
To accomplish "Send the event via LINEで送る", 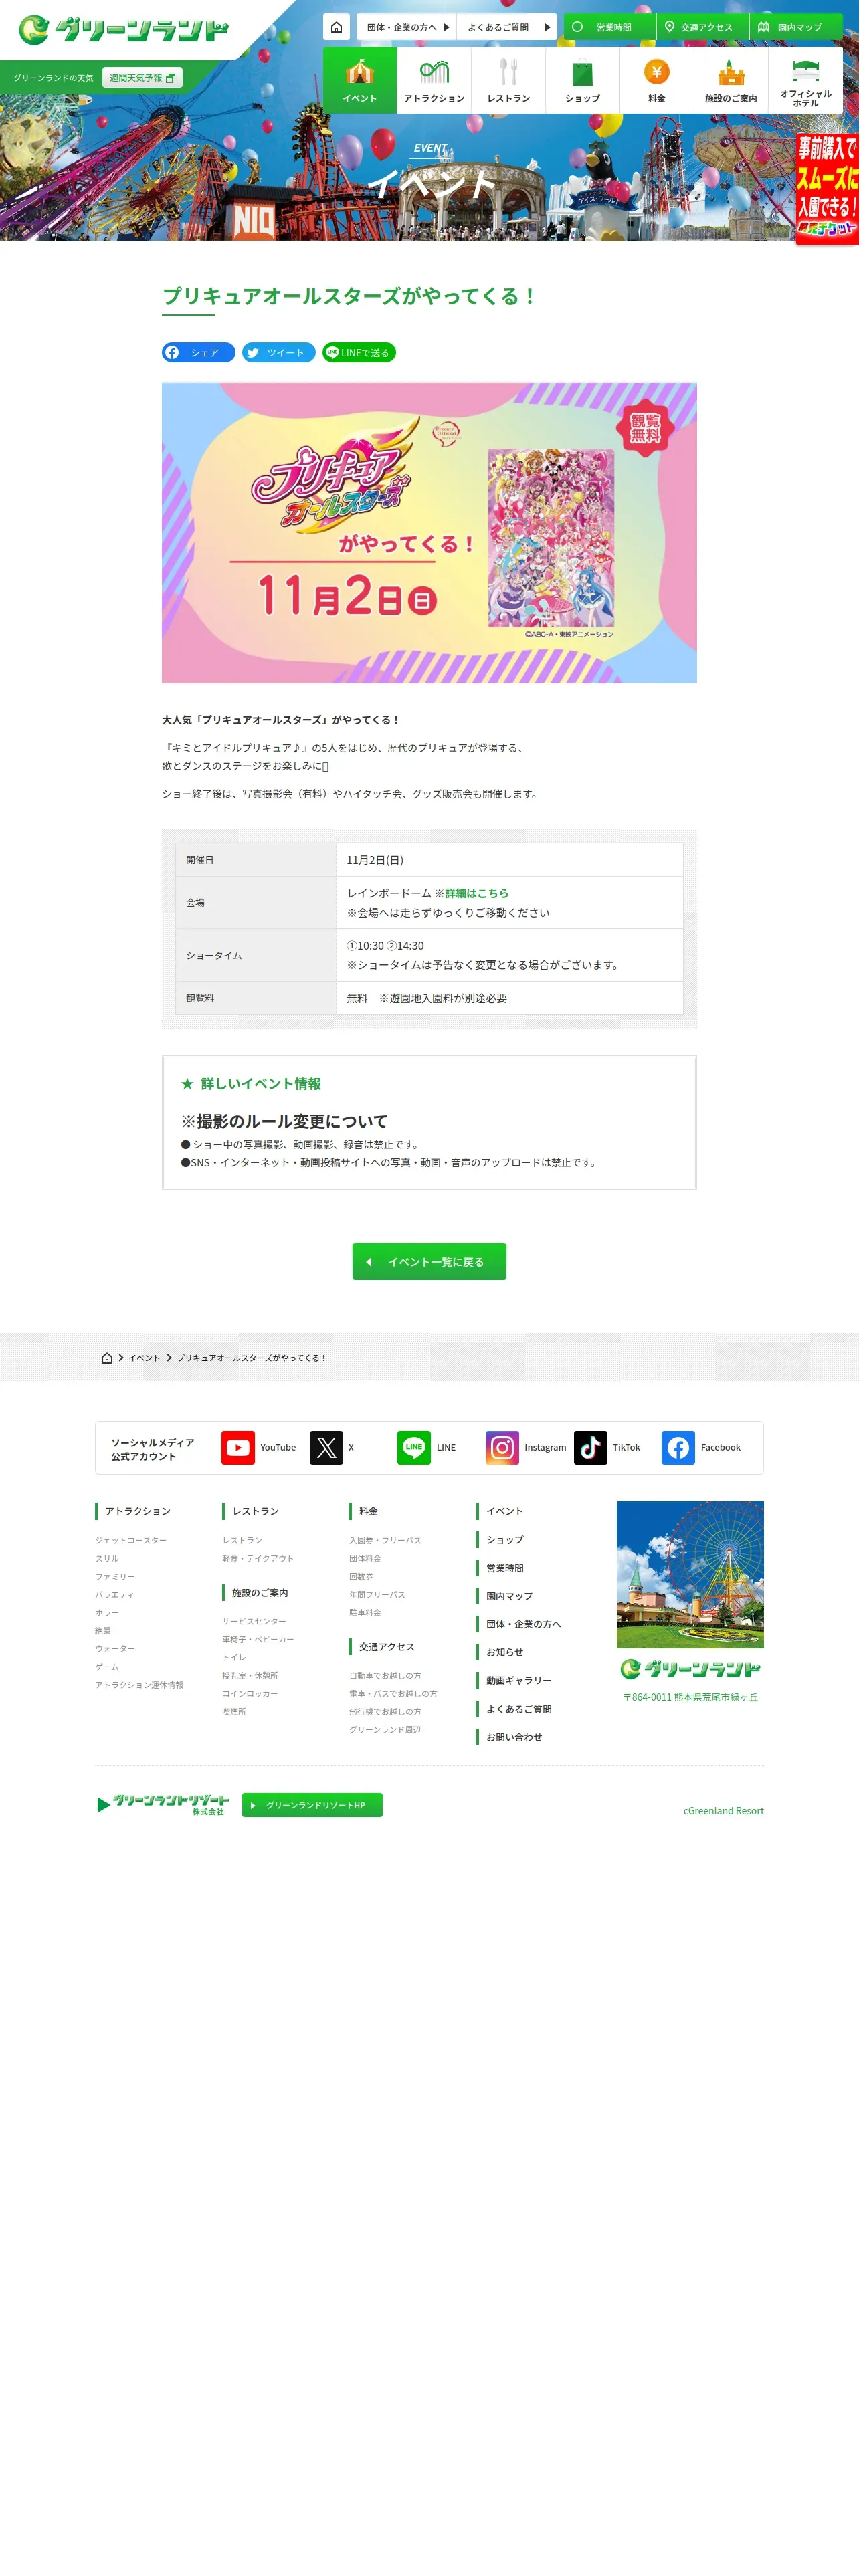I will coord(359,353).
